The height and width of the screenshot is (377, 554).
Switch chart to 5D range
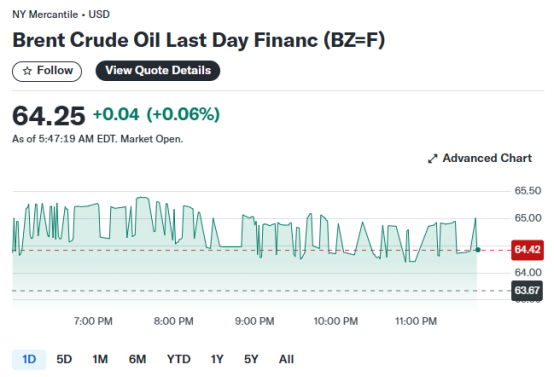tap(64, 359)
